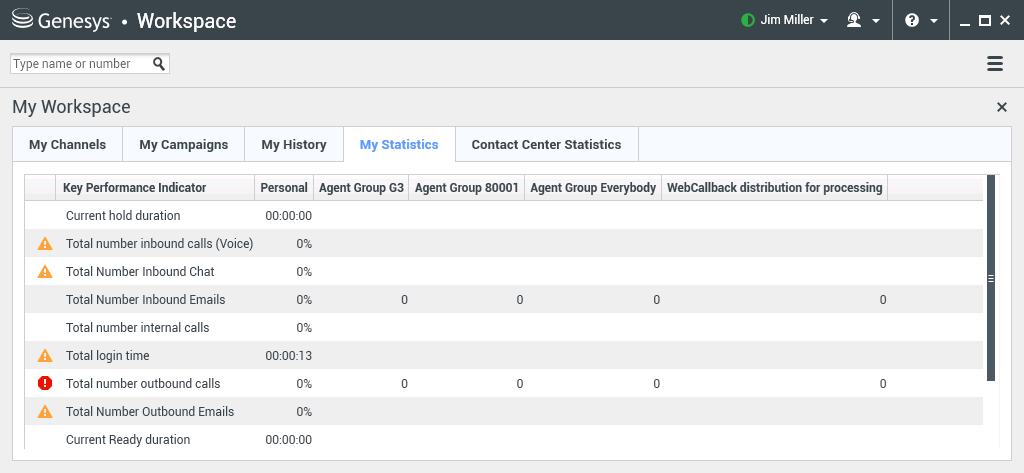Open the Help dropdown menu
Screen dimensions: 1024x473
920,20
